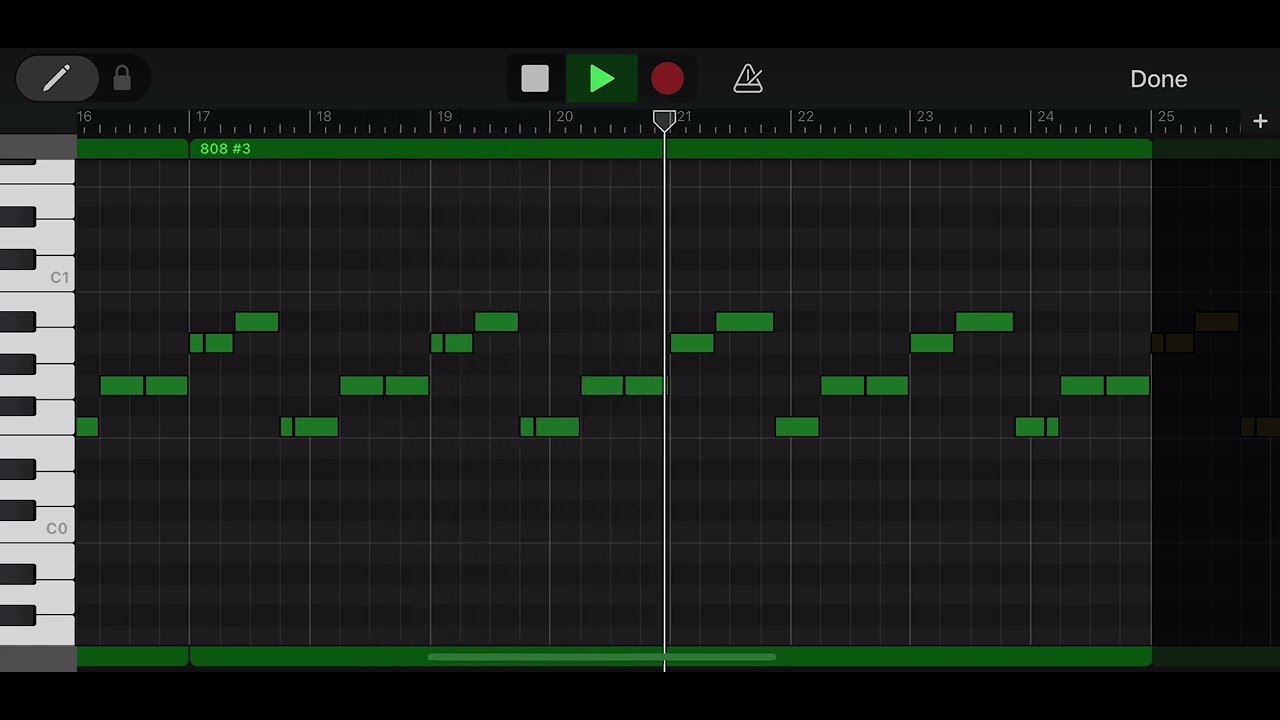The height and width of the screenshot is (720, 1280).
Task: Tap bar 25 on the ruler
Action: [x=1166, y=117]
